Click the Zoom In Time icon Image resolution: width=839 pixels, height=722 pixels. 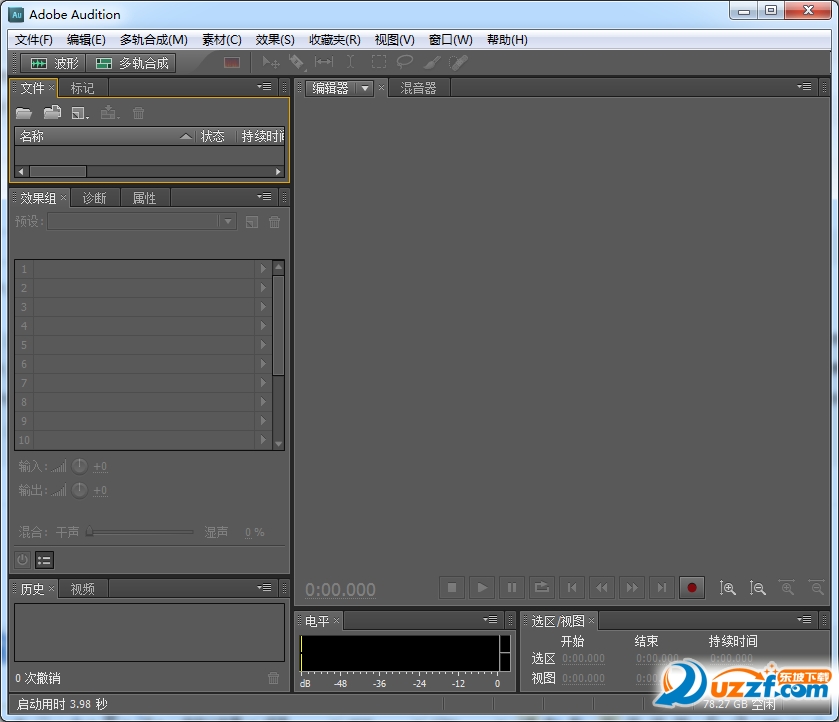[787, 588]
